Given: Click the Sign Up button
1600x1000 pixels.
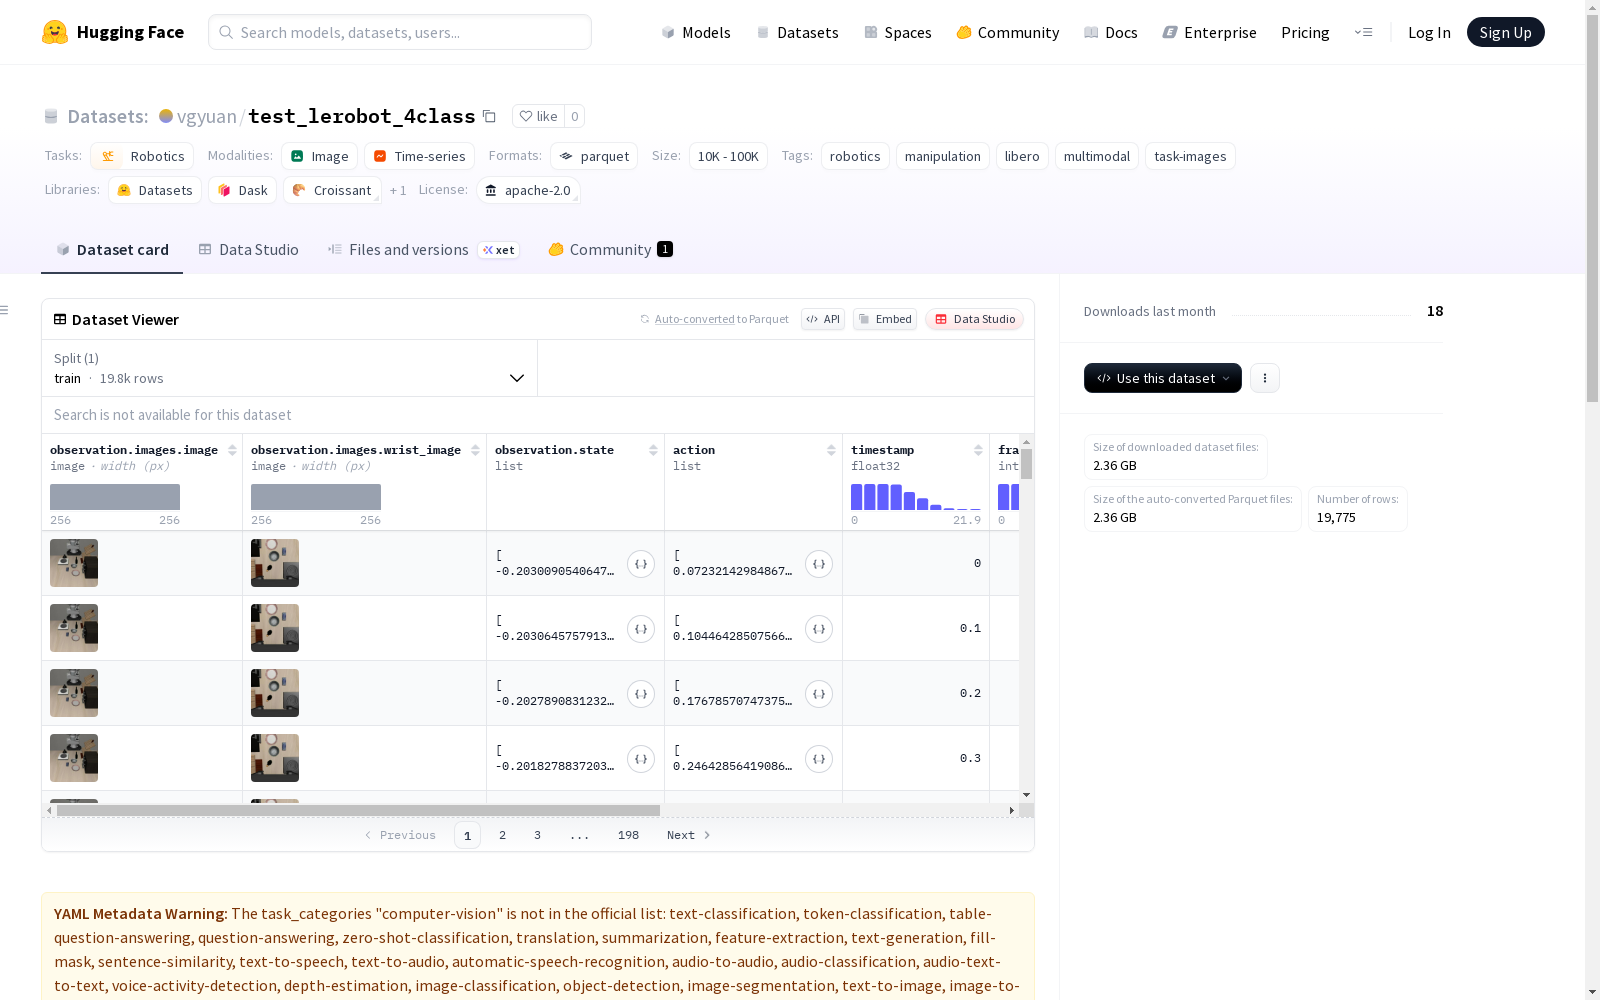Looking at the screenshot, I should click(1505, 32).
